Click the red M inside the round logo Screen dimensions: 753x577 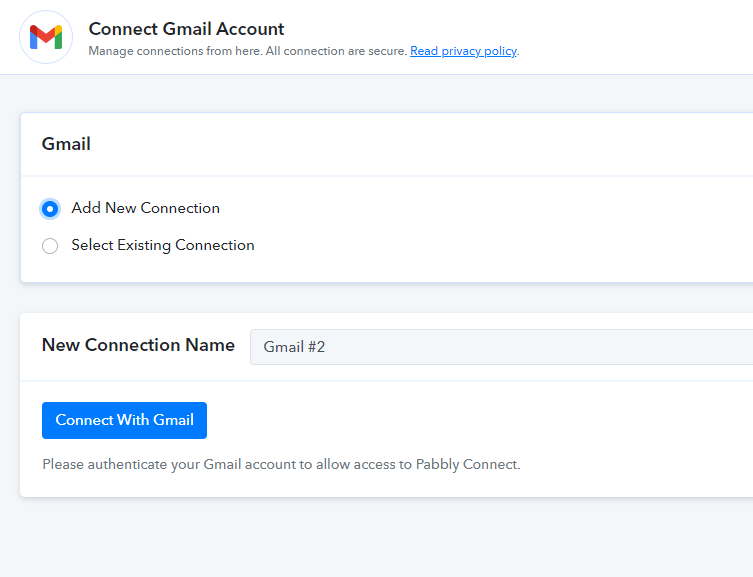click(46, 37)
